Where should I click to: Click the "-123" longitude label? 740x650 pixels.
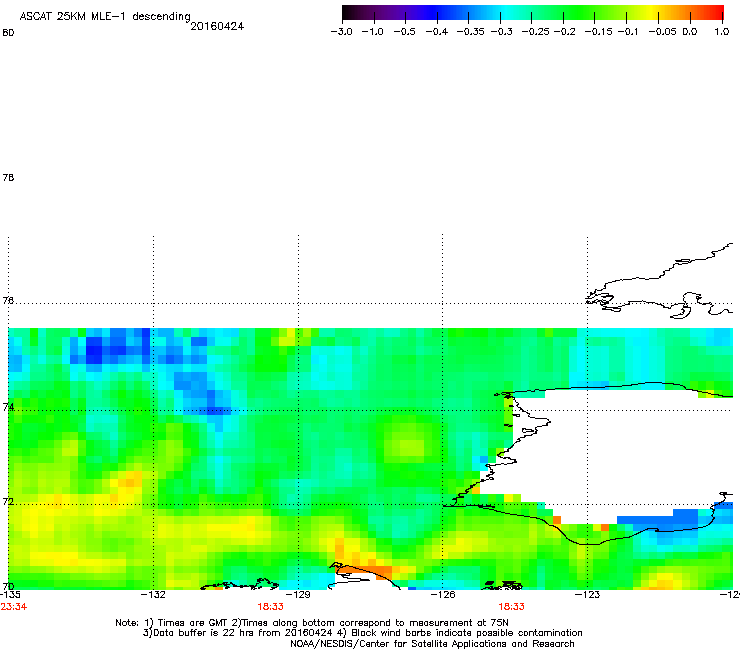(x=588, y=594)
